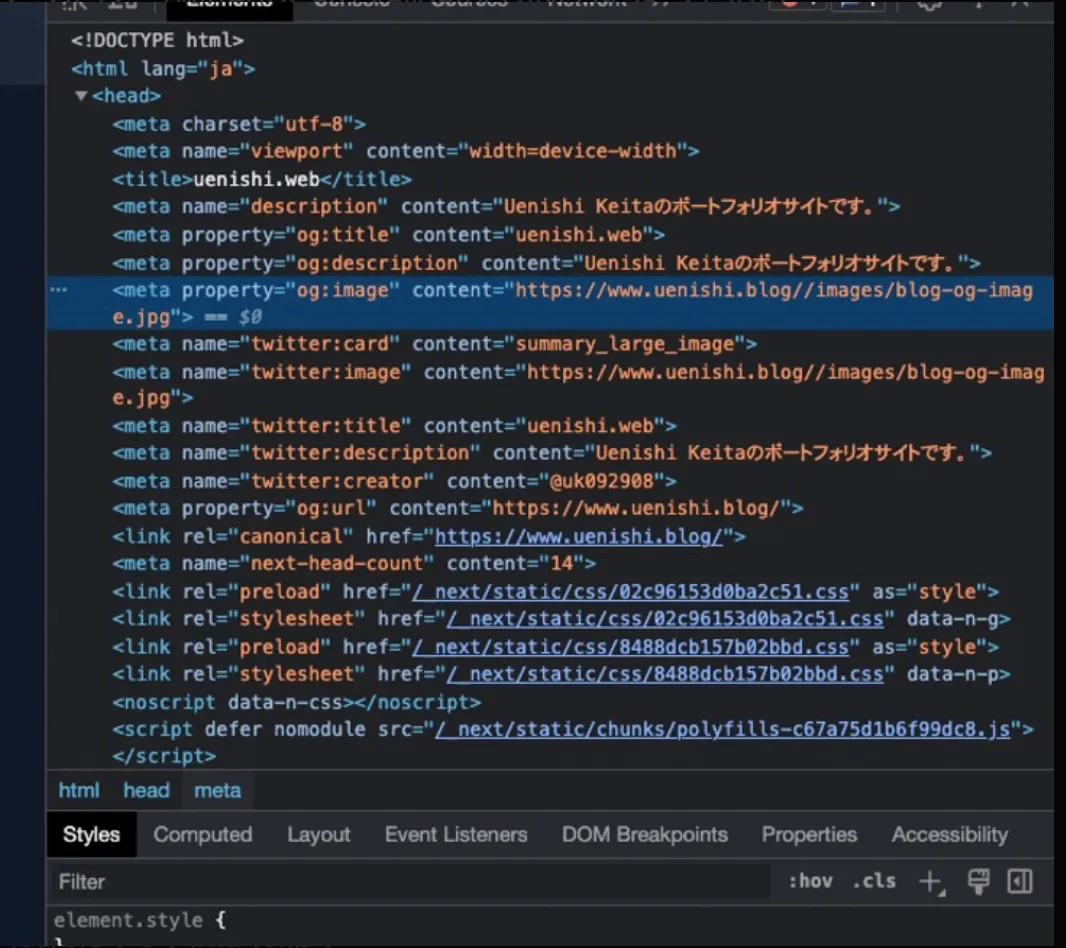Toggle the :hov element state panel
Viewport: 1066px width, 948px height.
(x=810, y=882)
